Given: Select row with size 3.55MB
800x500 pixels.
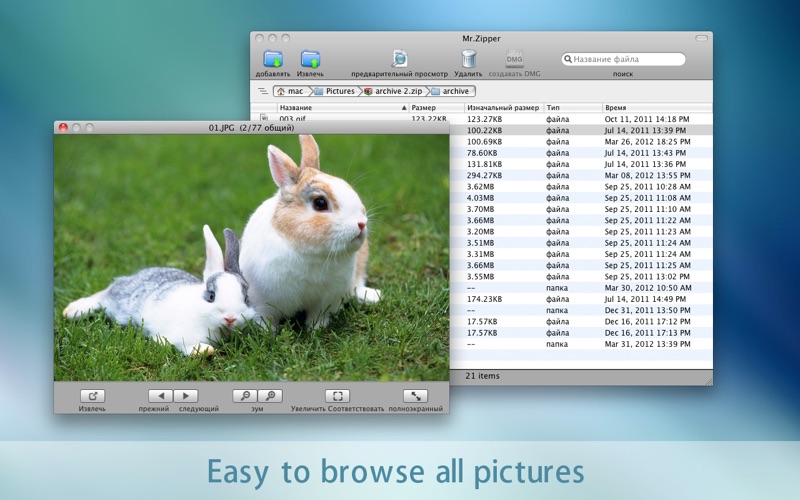Looking at the screenshot, I should 581,276.
